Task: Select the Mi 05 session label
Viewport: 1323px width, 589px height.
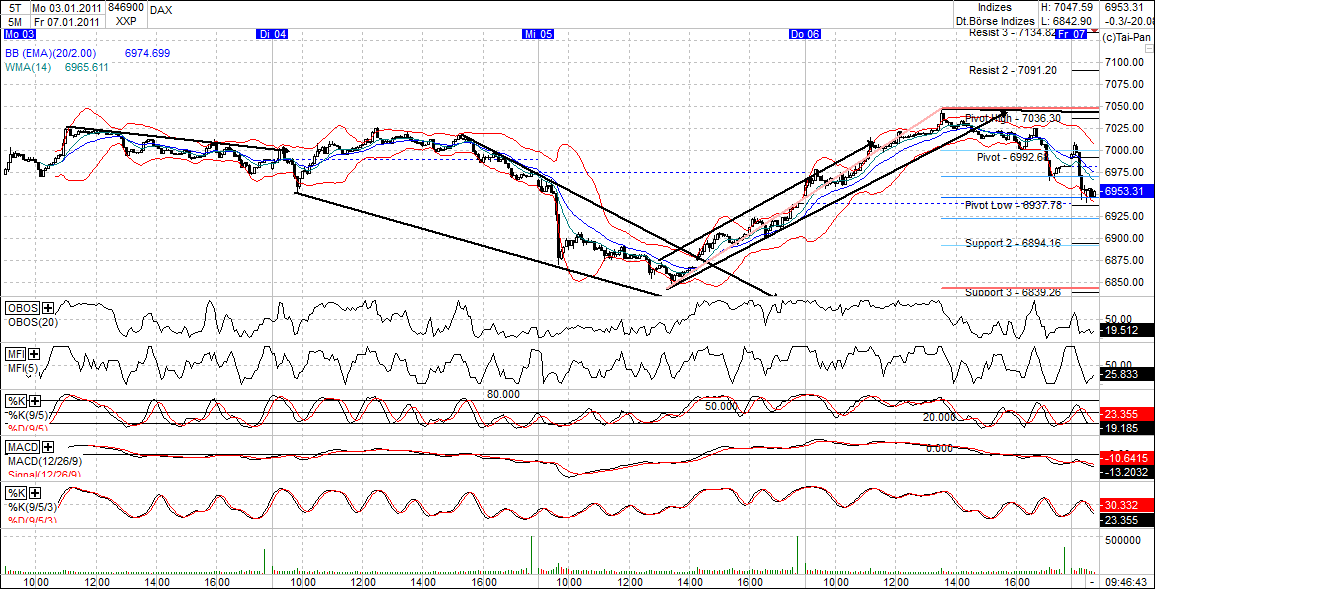Action: (536, 33)
